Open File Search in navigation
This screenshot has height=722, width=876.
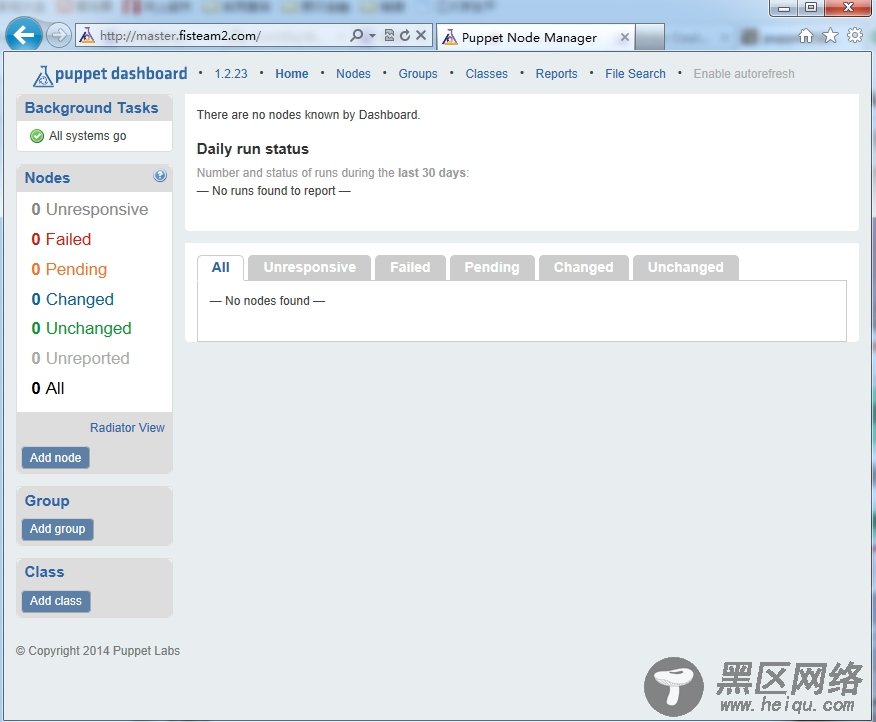(635, 74)
